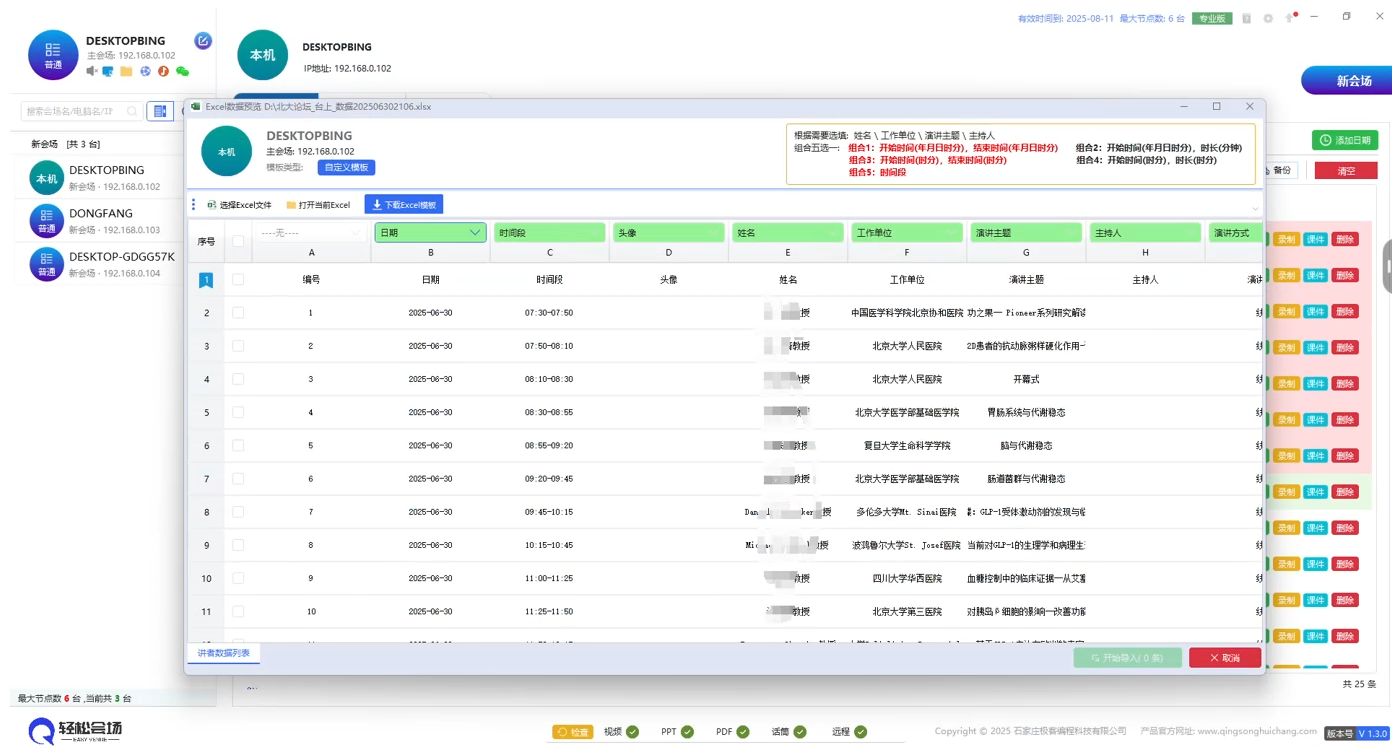Viewport: 1392px width, 755px height.
Task: Click the blue monitor screen icon
Action: click(x=108, y=71)
